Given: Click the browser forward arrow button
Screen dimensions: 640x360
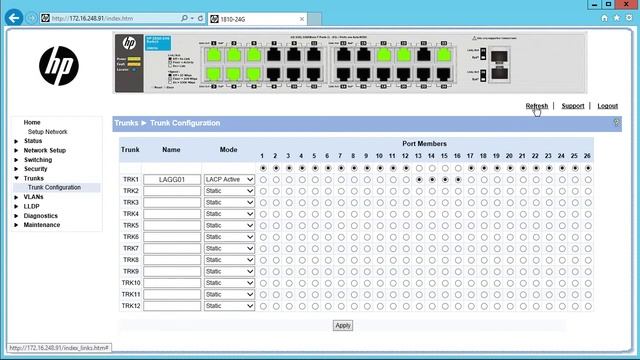Looking at the screenshot, I should coord(31,18).
